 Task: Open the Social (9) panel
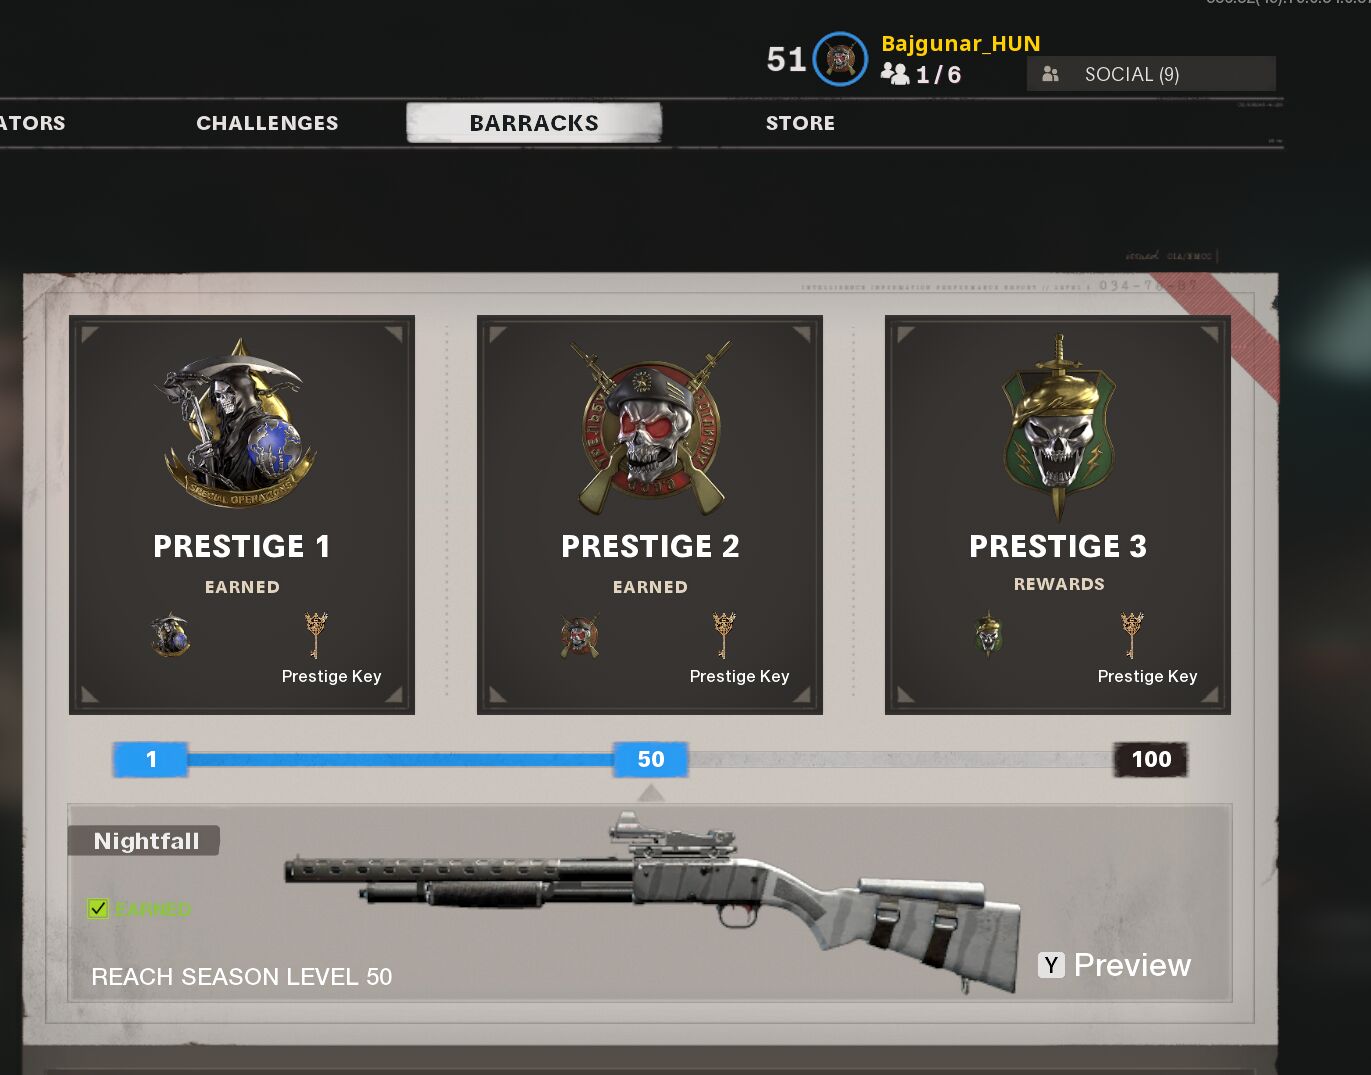click(1151, 74)
